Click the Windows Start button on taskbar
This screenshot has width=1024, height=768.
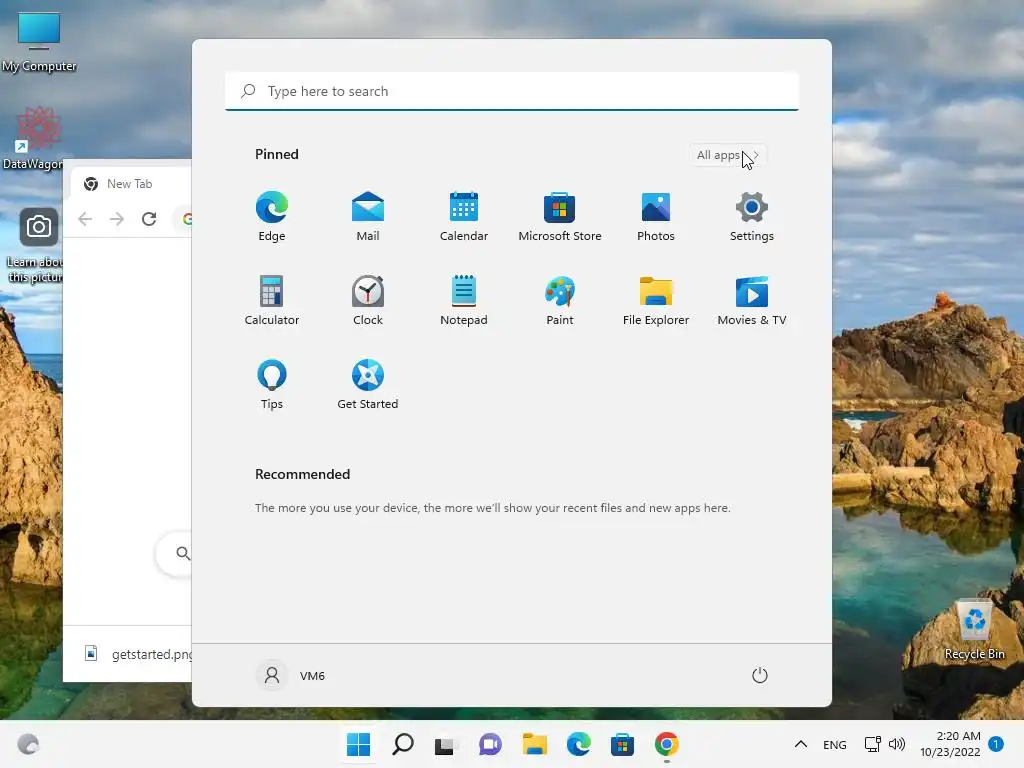tap(359, 744)
